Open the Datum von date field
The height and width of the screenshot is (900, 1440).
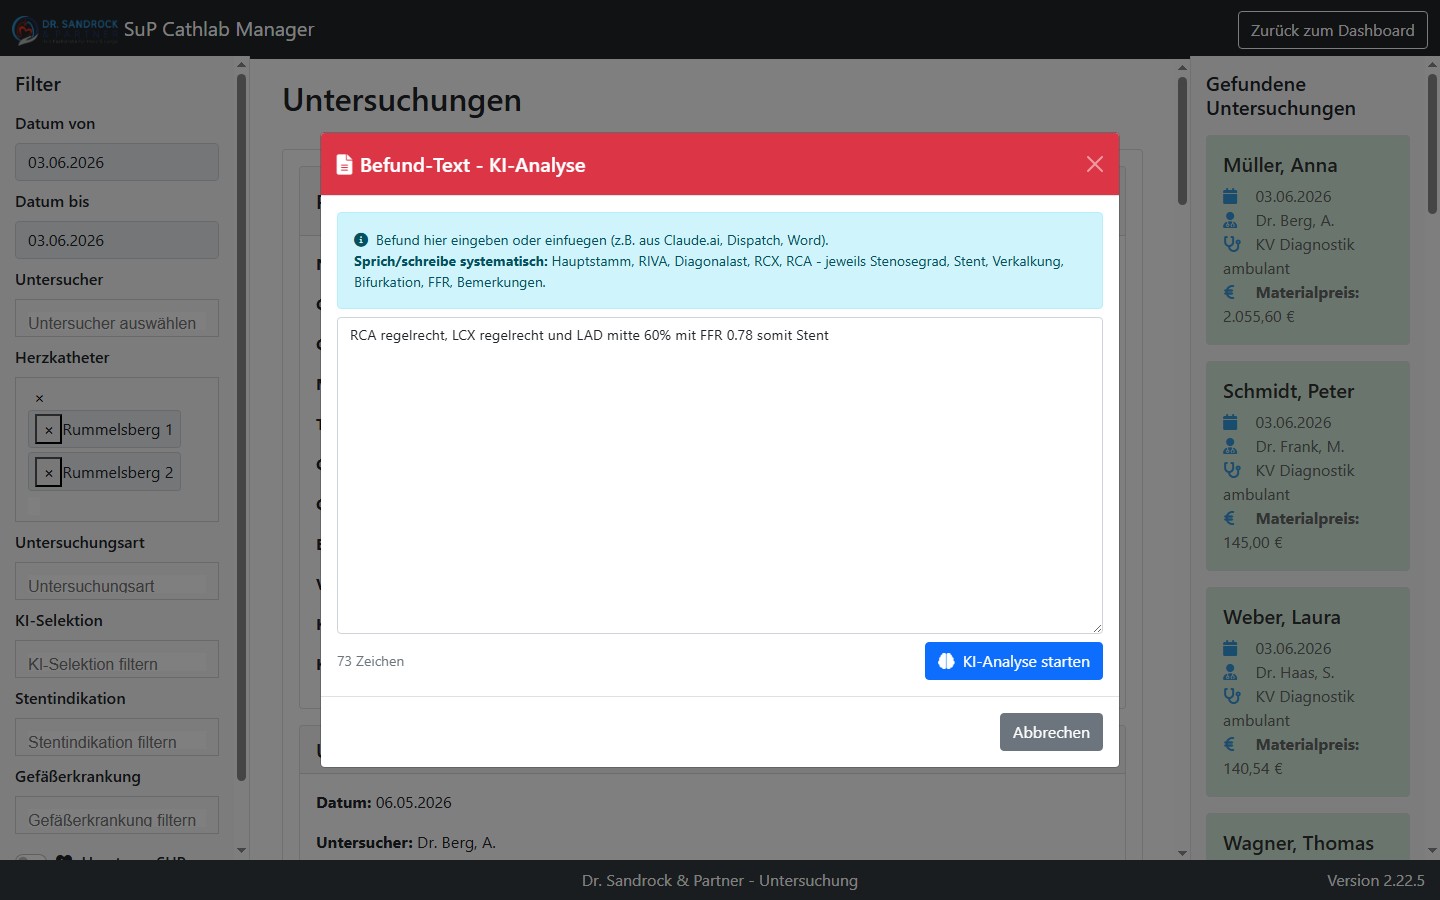pos(117,162)
